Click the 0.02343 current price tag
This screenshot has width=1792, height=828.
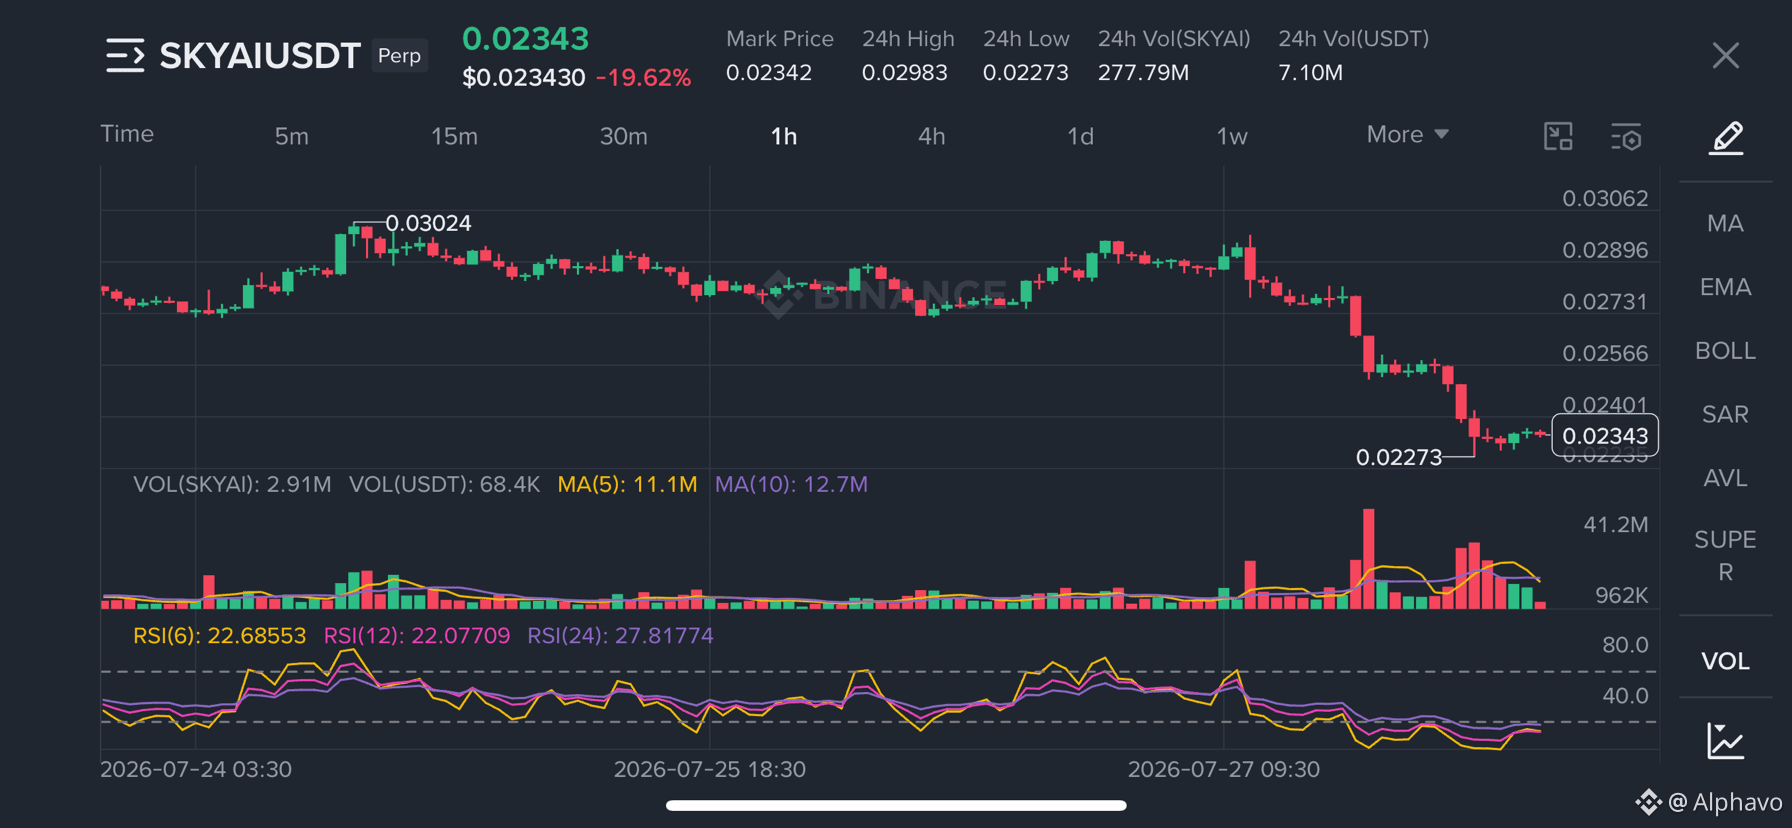pyautogui.click(x=1605, y=436)
